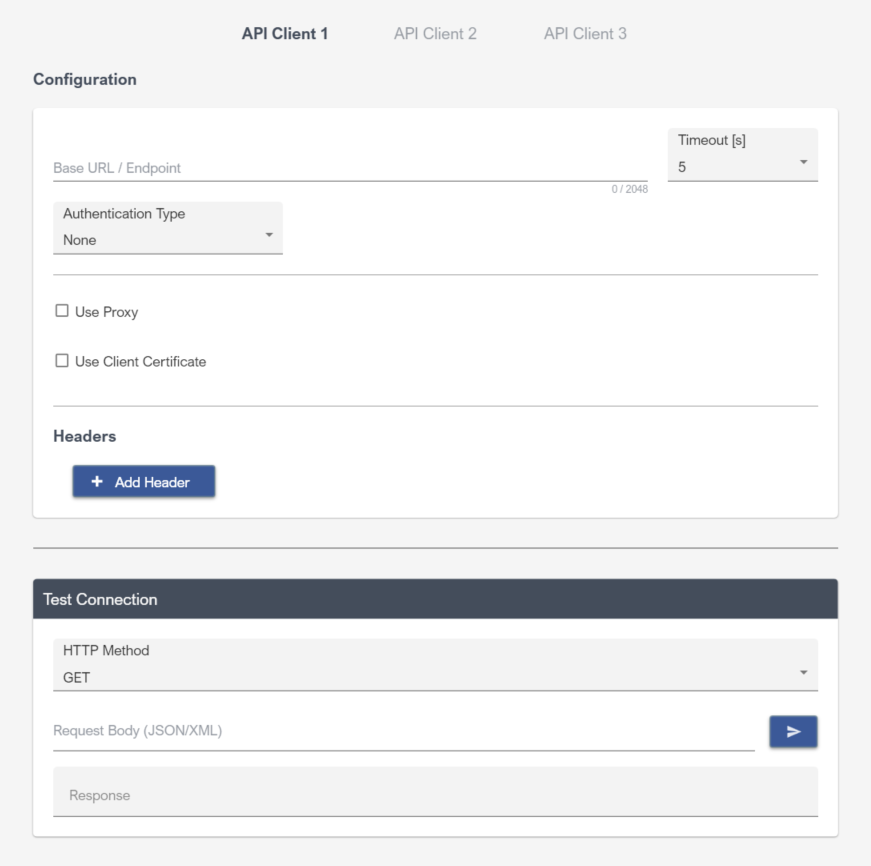The width and height of the screenshot is (871, 866).
Task: Click the Authentication Type dropdown arrow
Action: click(x=268, y=235)
